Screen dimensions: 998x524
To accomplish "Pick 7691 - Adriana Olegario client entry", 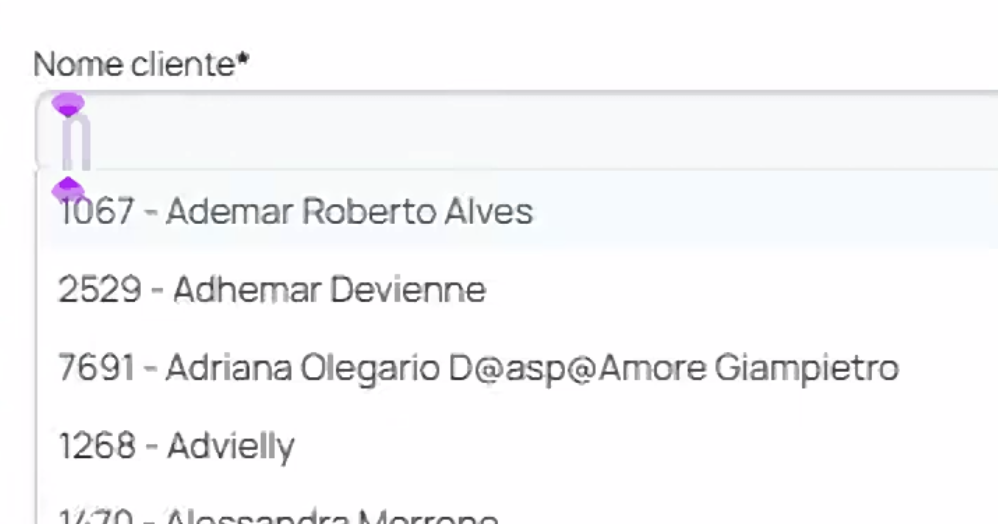I will tap(478, 368).
